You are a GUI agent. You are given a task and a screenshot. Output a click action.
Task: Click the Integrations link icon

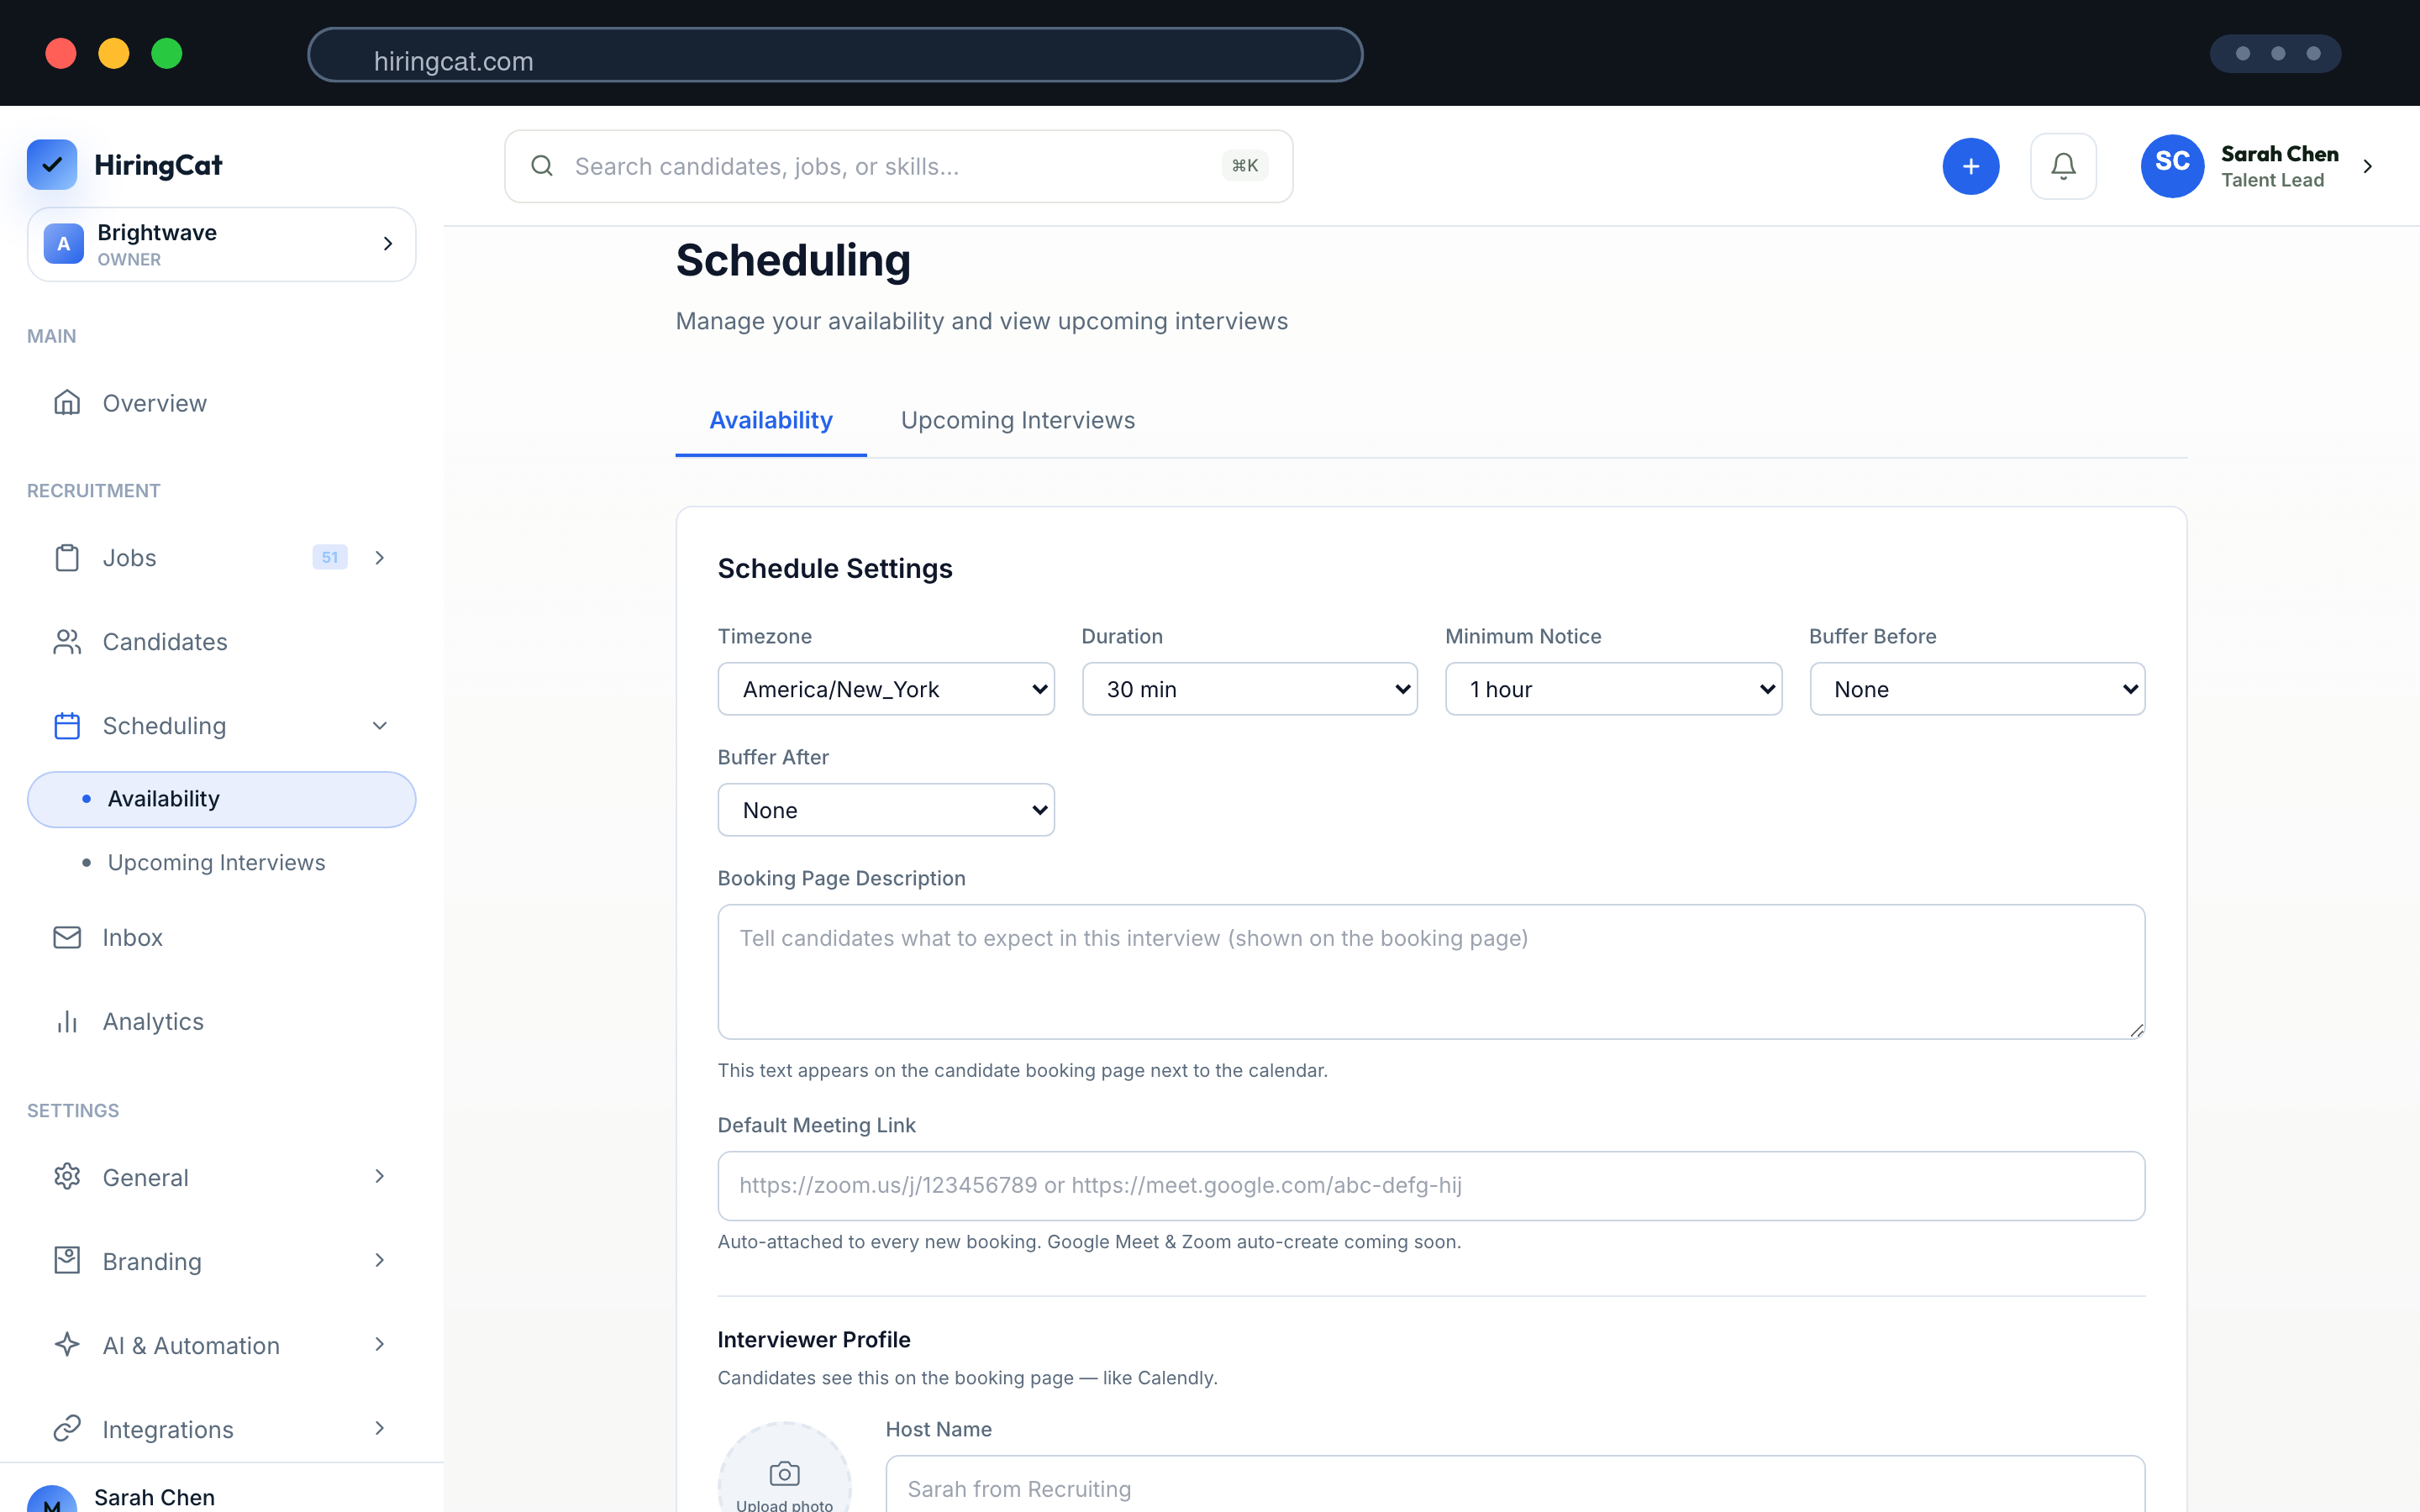pos(67,1428)
